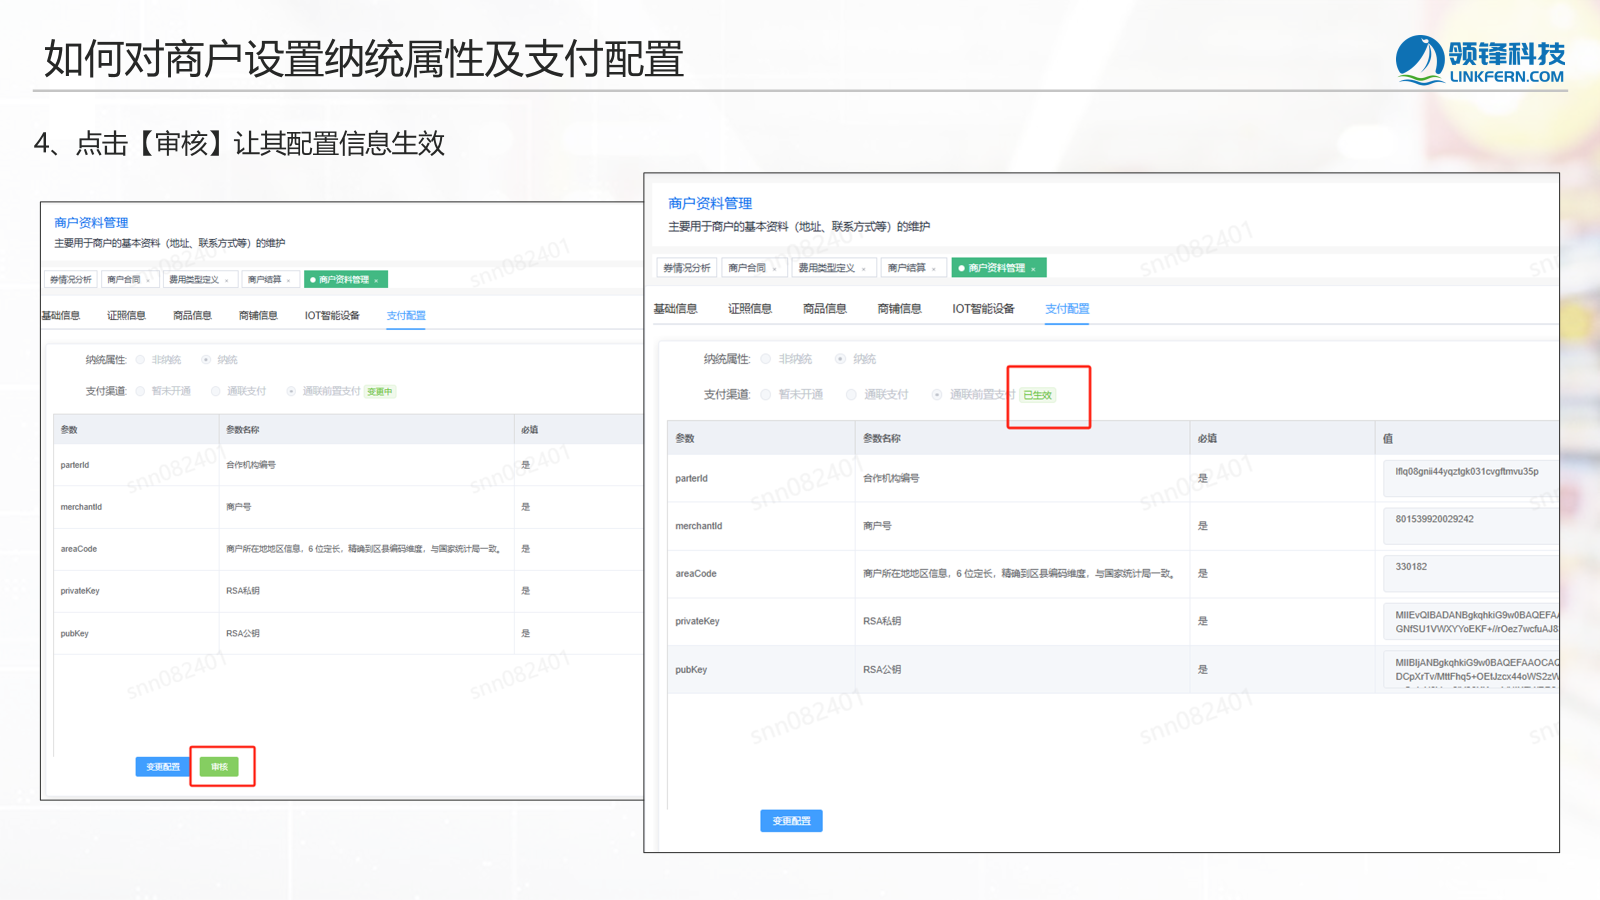Choose 暂未开通 radio option in left screenshot

point(141,392)
